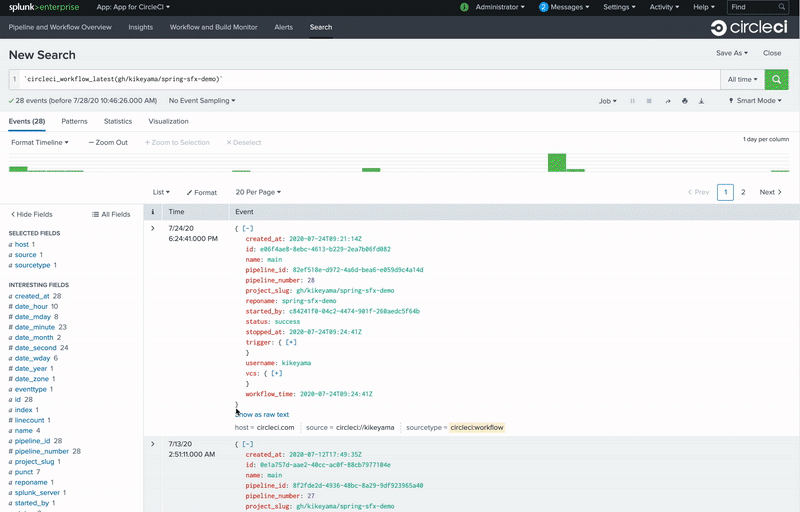Image resolution: width=800 pixels, height=512 pixels.
Task: Click the username value kikeyama
Action: pyautogui.click(x=296, y=363)
